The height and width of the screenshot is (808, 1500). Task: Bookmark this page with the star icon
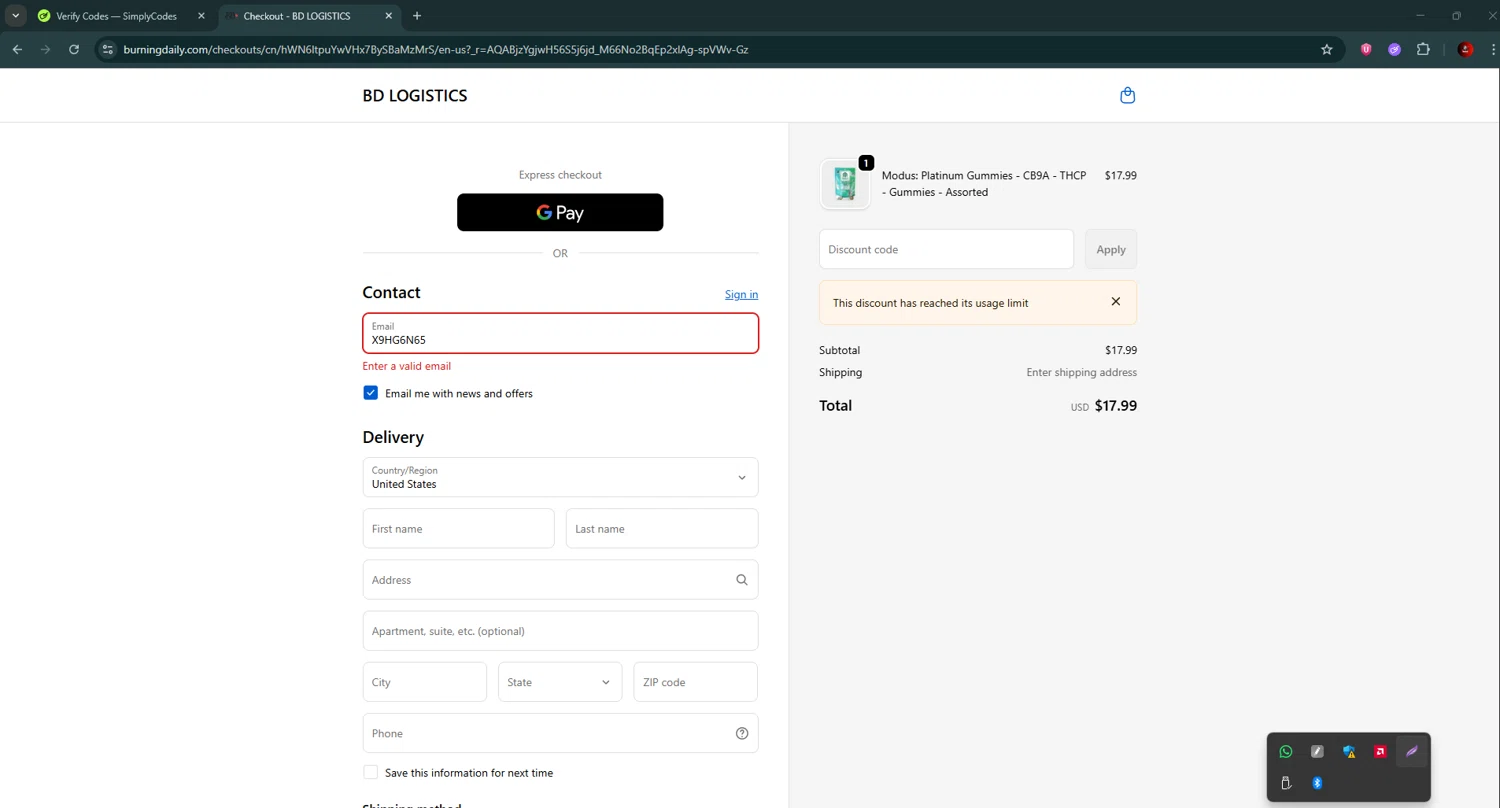tap(1327, 49)
